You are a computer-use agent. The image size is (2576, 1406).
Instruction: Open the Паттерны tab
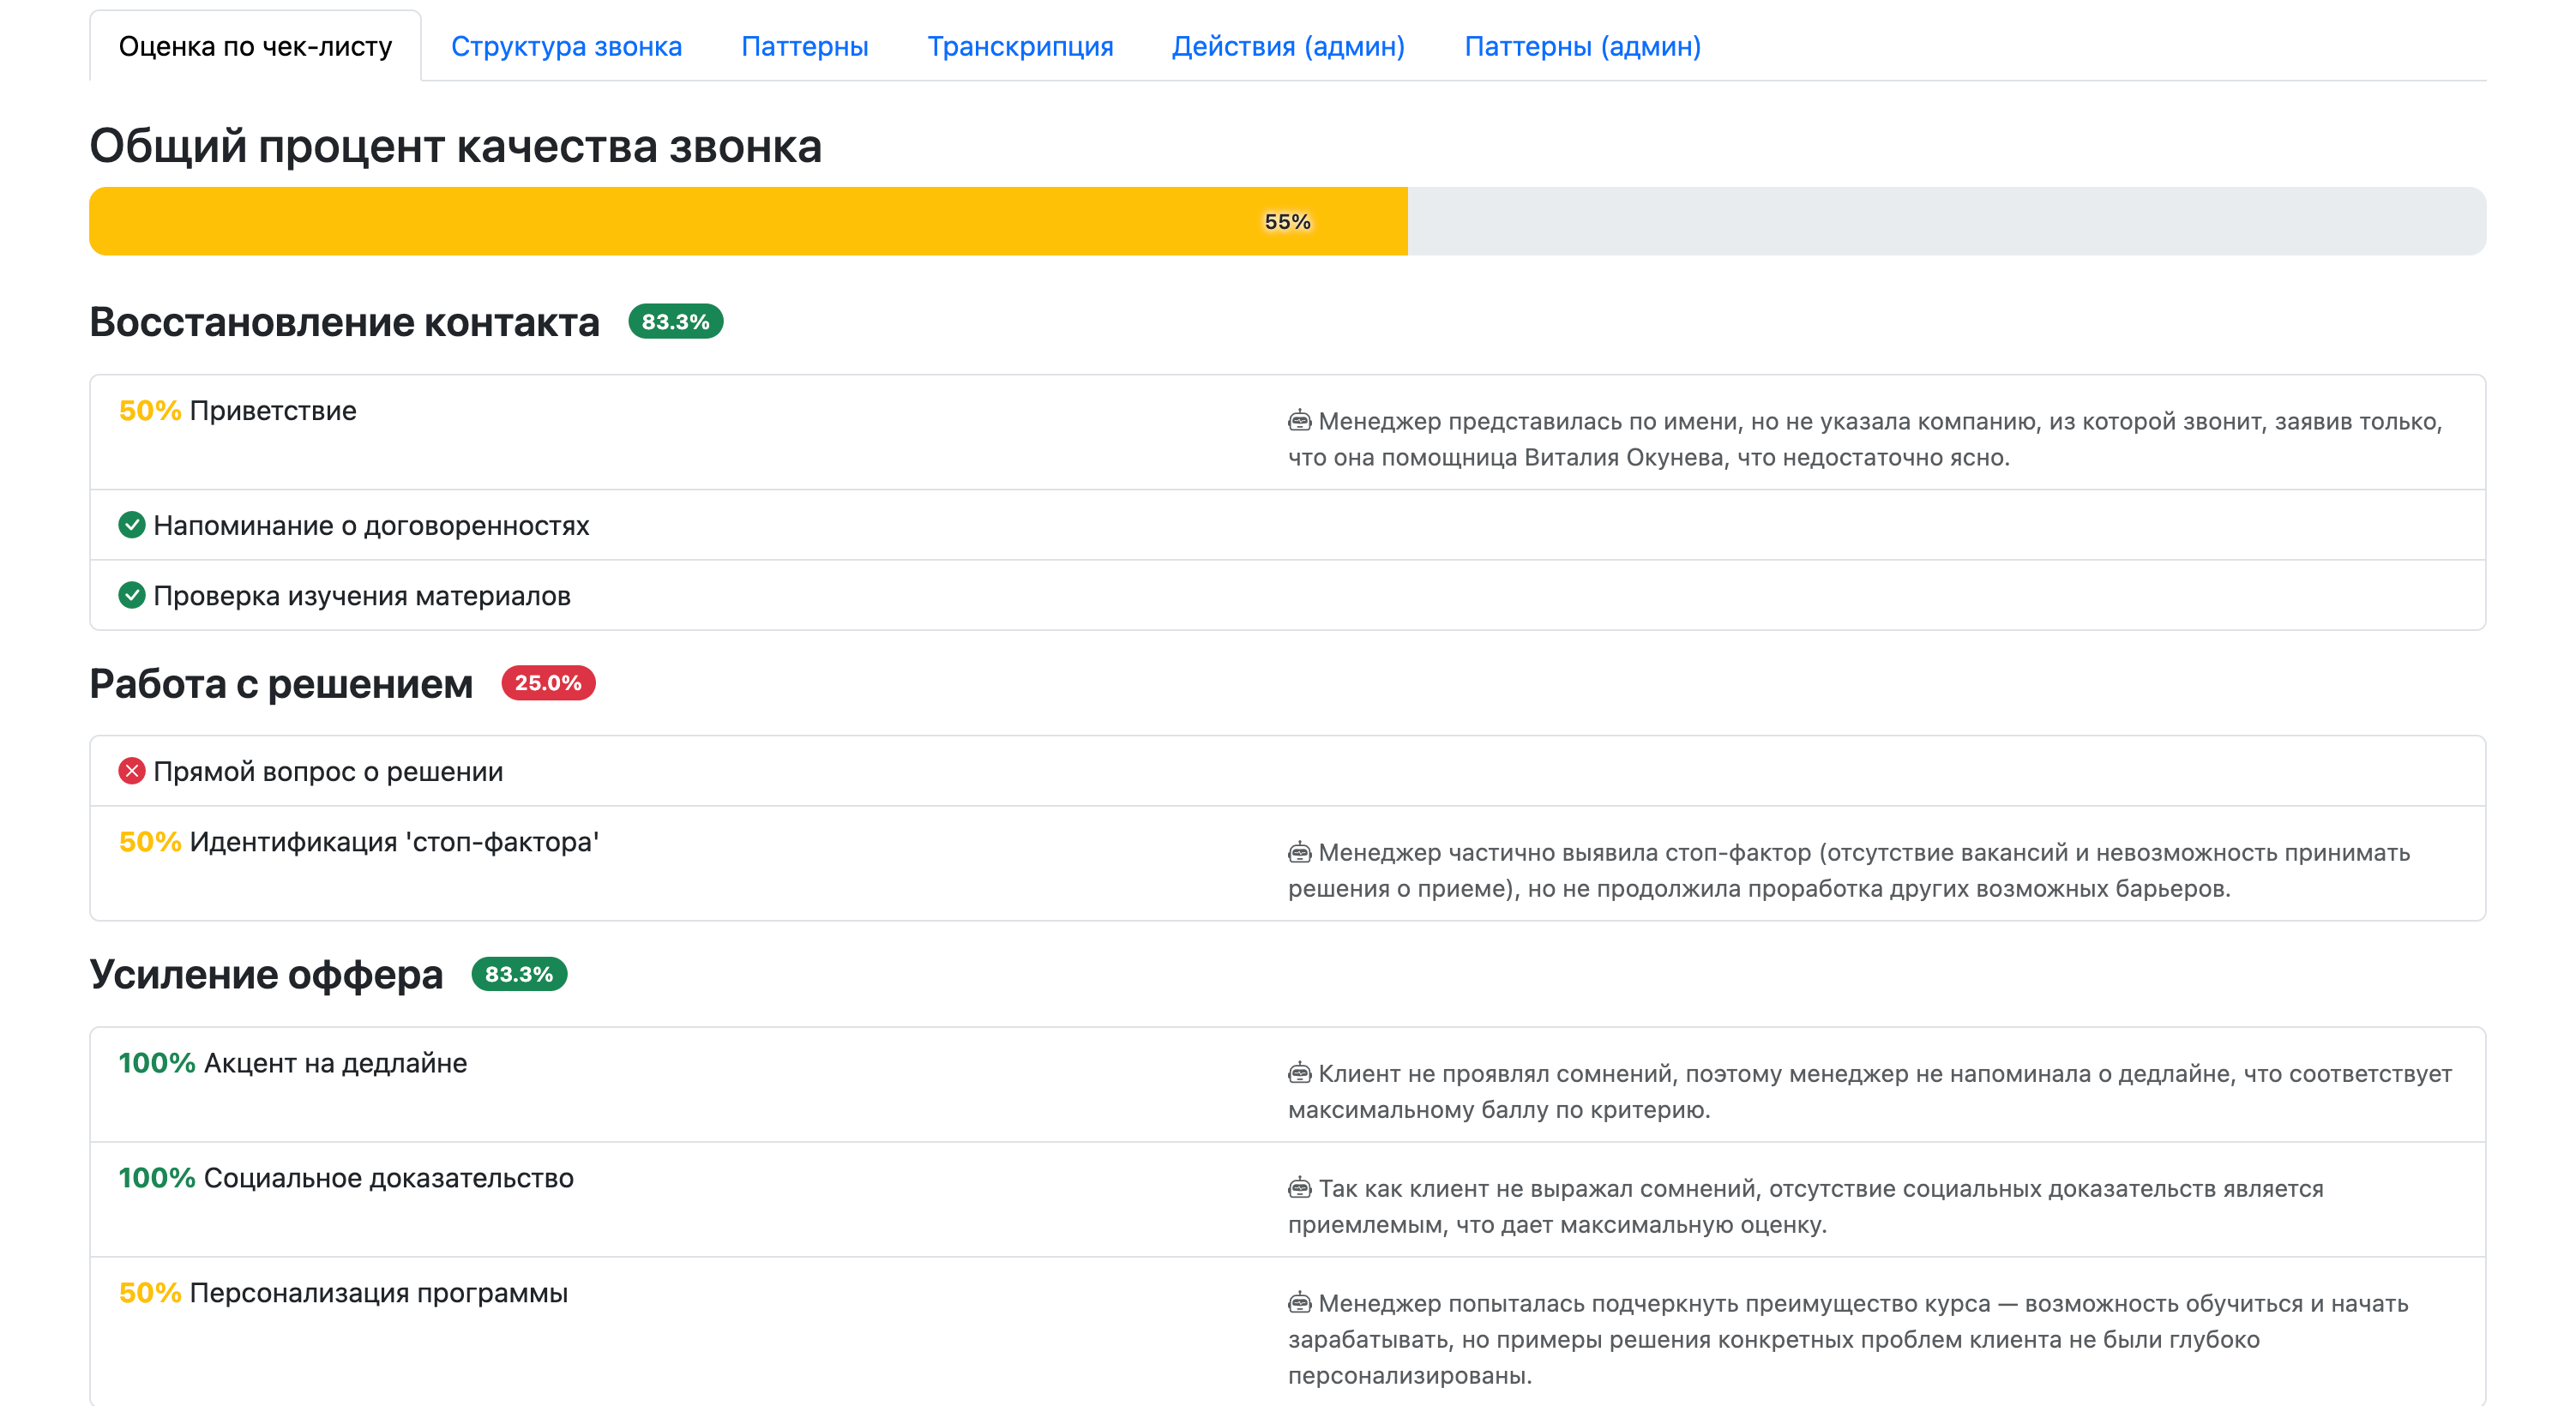[804, 46]
